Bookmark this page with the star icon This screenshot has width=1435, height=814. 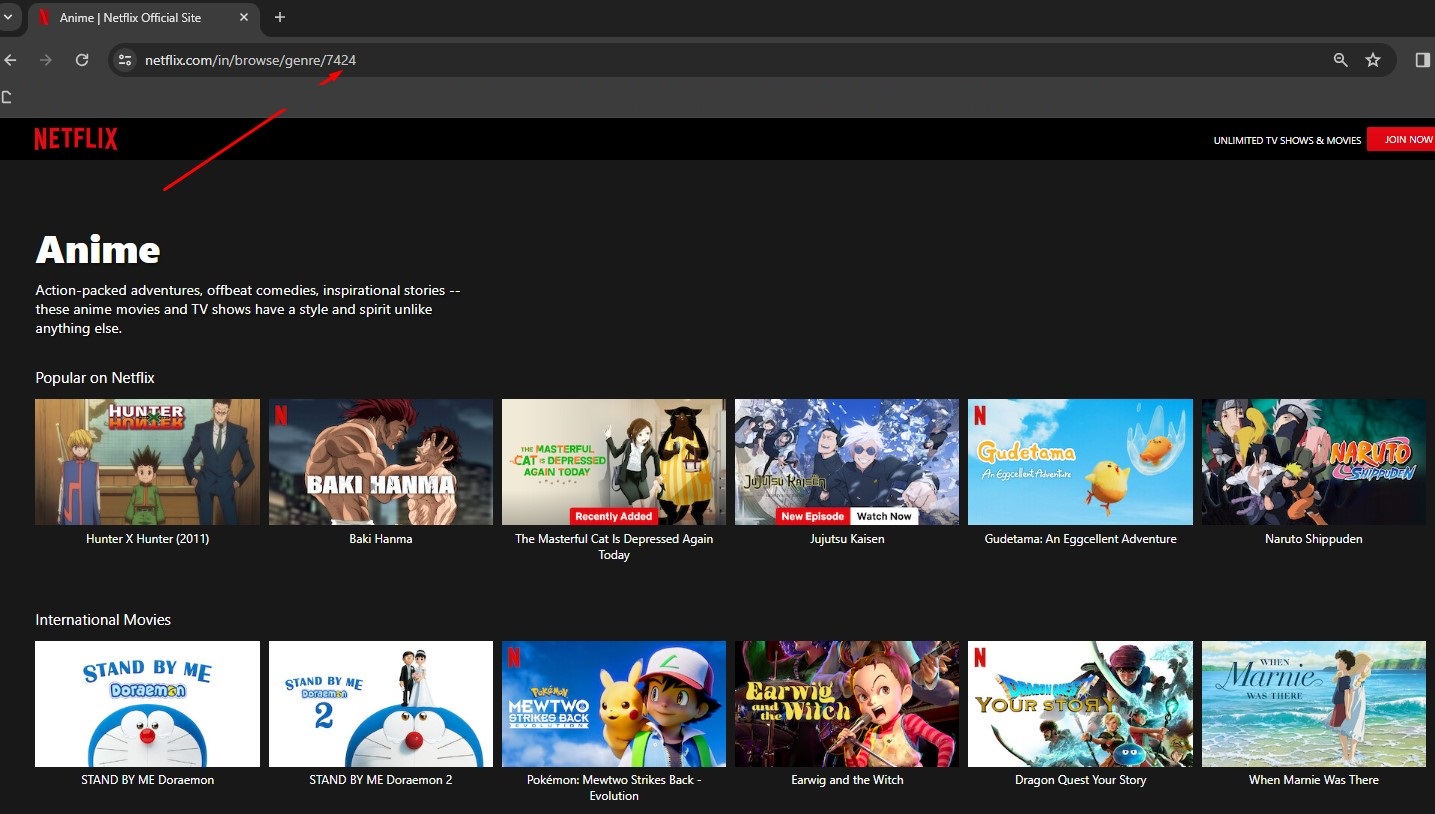click(x=1373, y=60)
